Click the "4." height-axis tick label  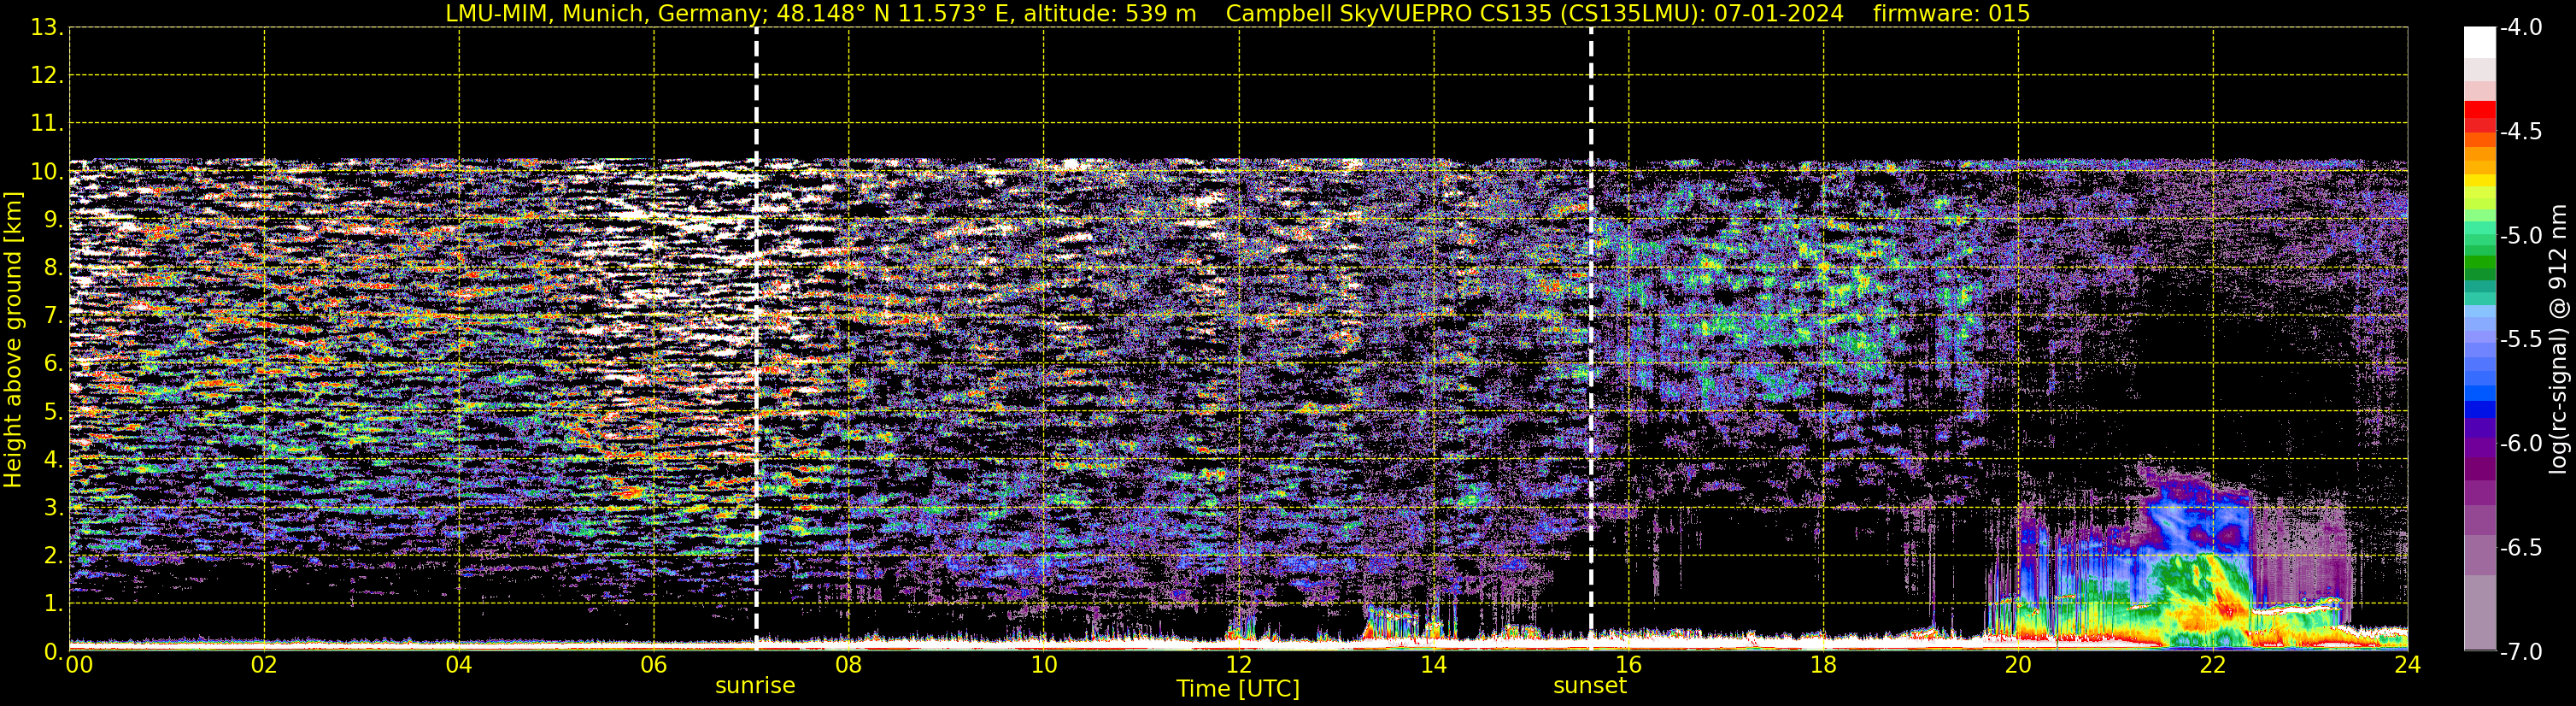pyautogui.click(x=54, y=459)
